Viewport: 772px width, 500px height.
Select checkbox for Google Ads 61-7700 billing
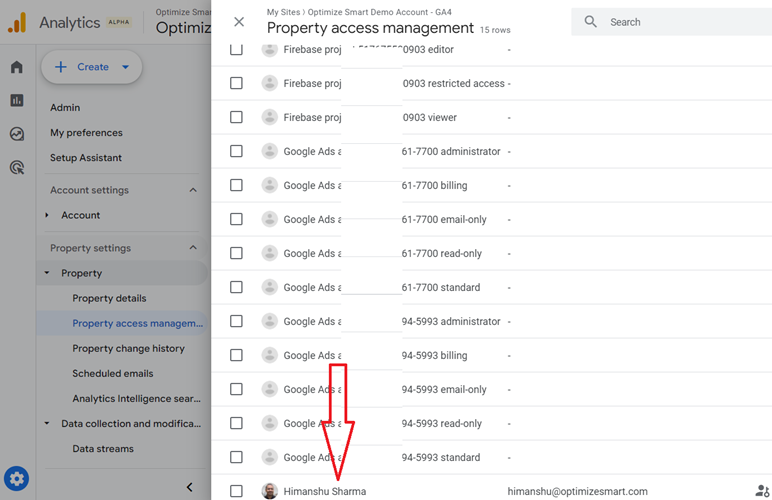(236, 185)
